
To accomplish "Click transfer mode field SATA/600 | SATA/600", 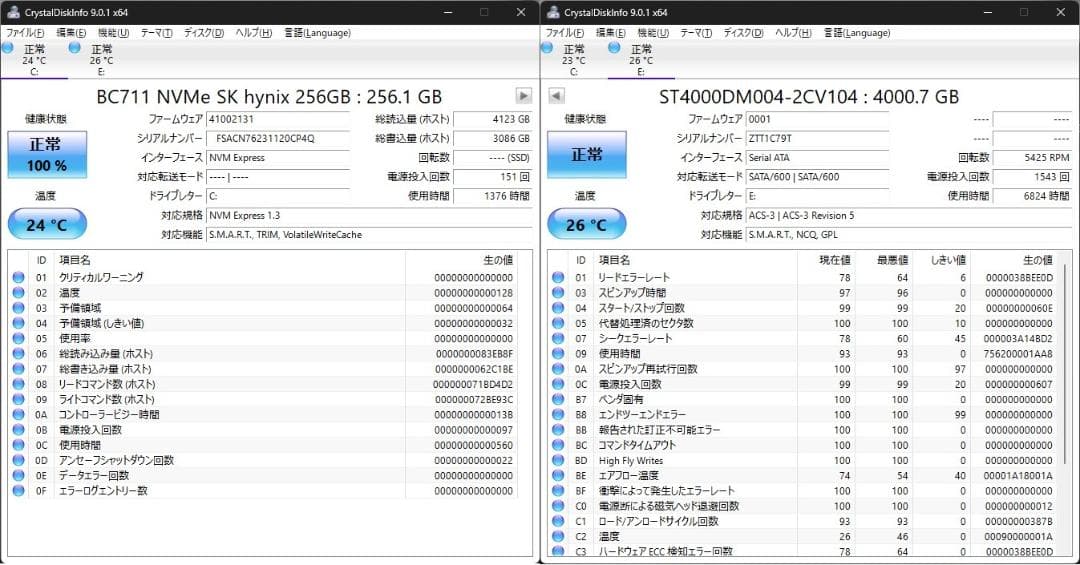I will 818,177.
